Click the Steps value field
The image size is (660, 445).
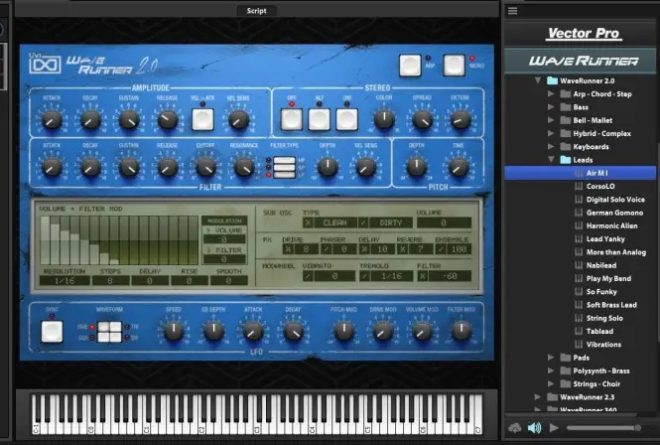pos(110,280)
